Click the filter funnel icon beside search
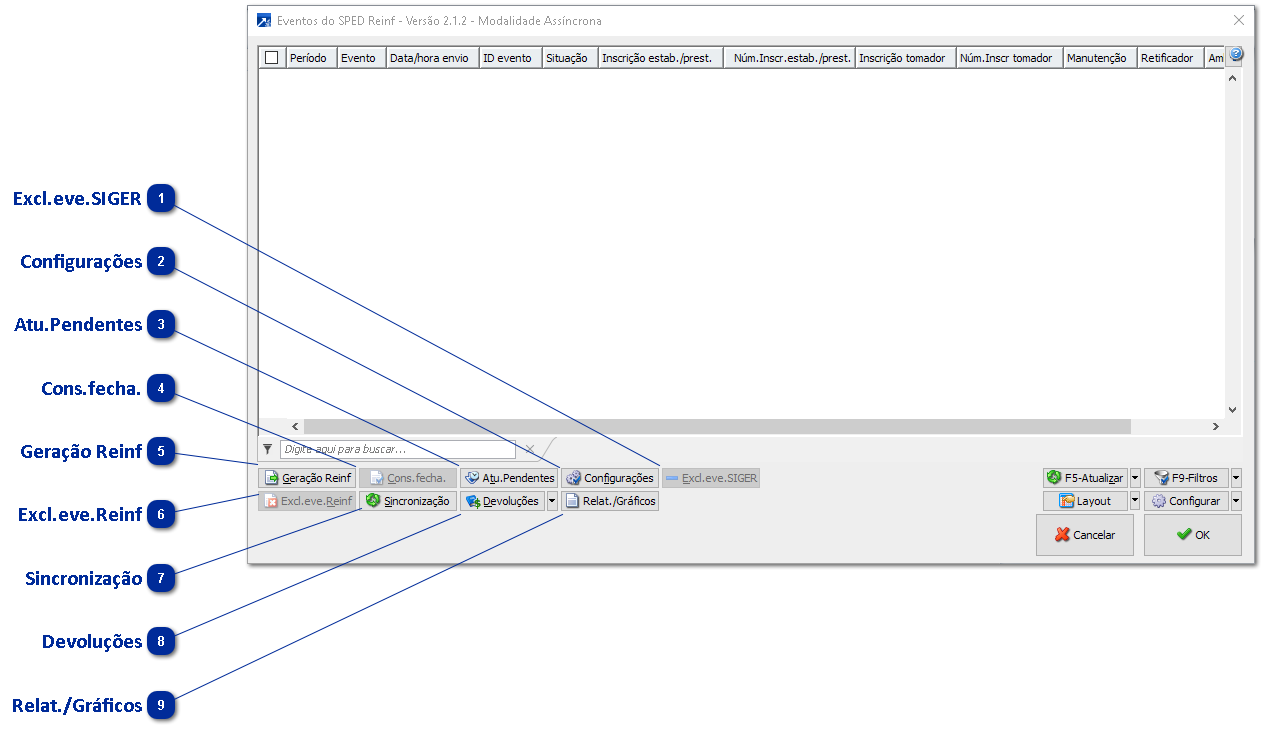 [x=267, y=450]
